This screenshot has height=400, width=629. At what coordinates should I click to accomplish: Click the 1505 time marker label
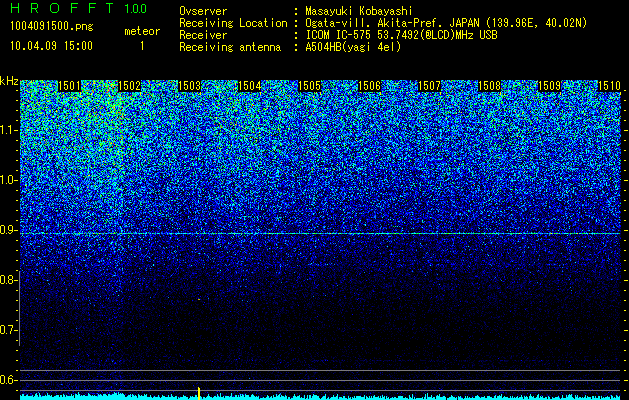tap(310, 86)
